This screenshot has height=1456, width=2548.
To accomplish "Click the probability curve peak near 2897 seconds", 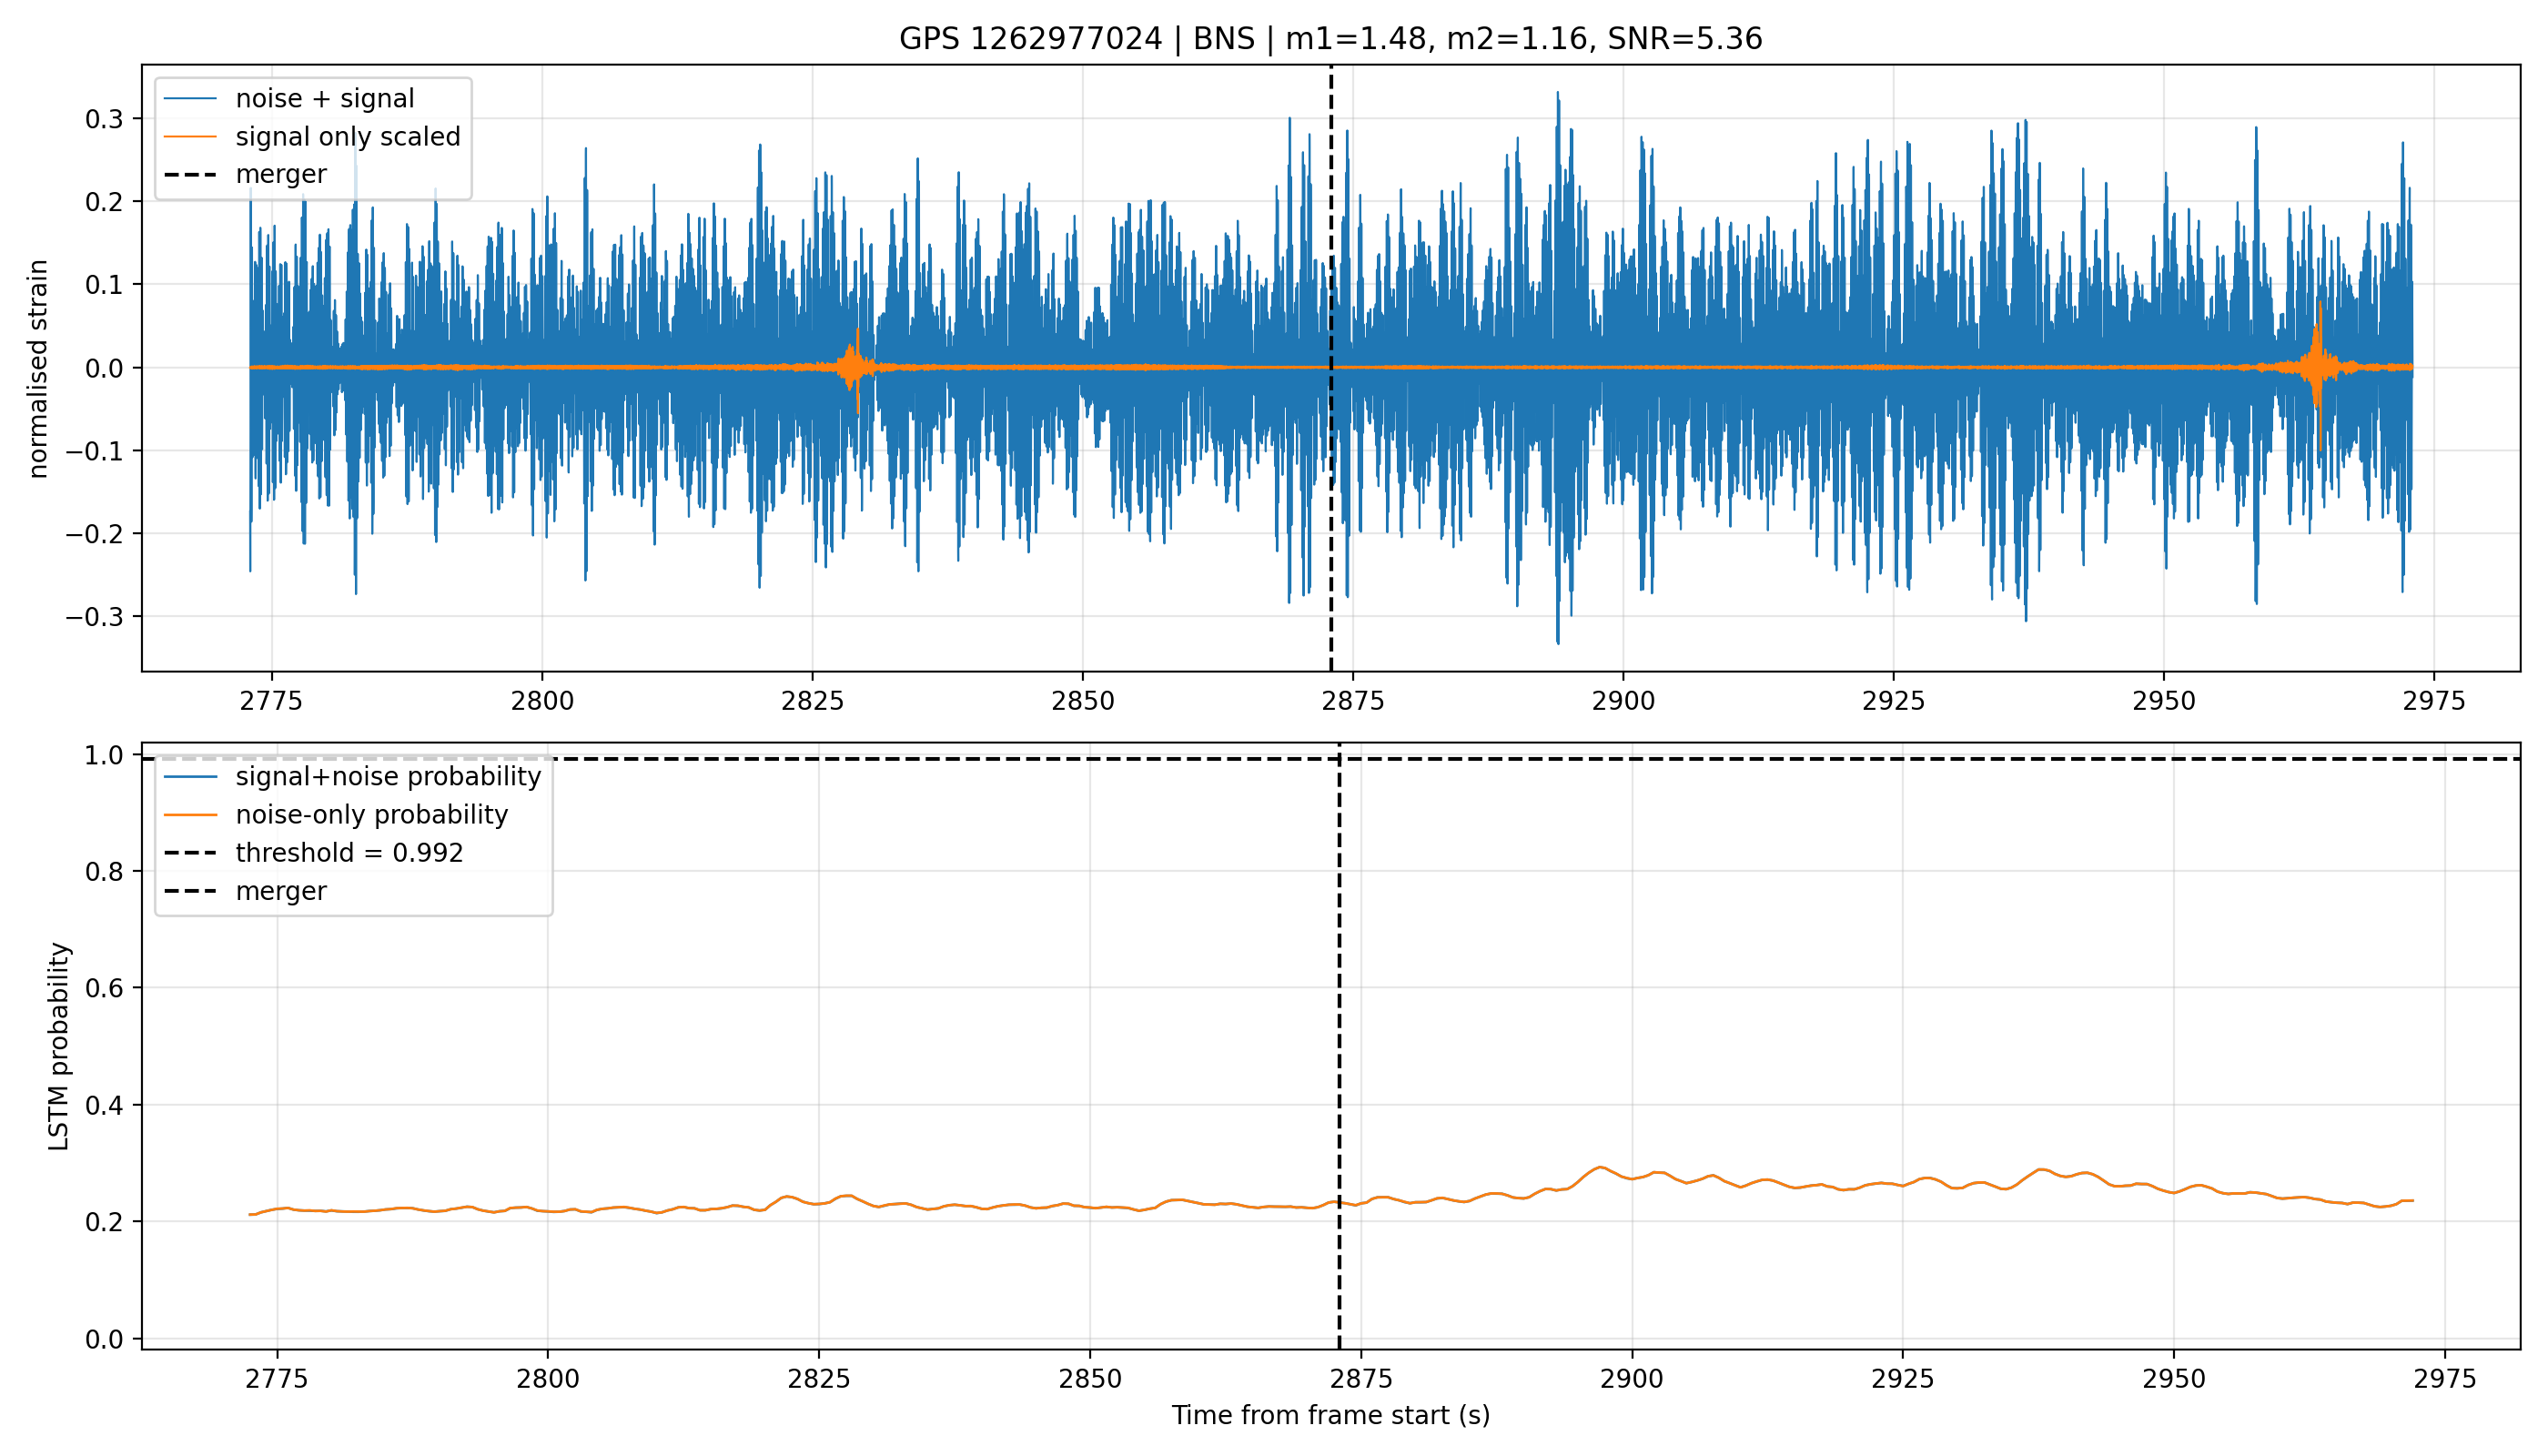I will (1600, 1167).
